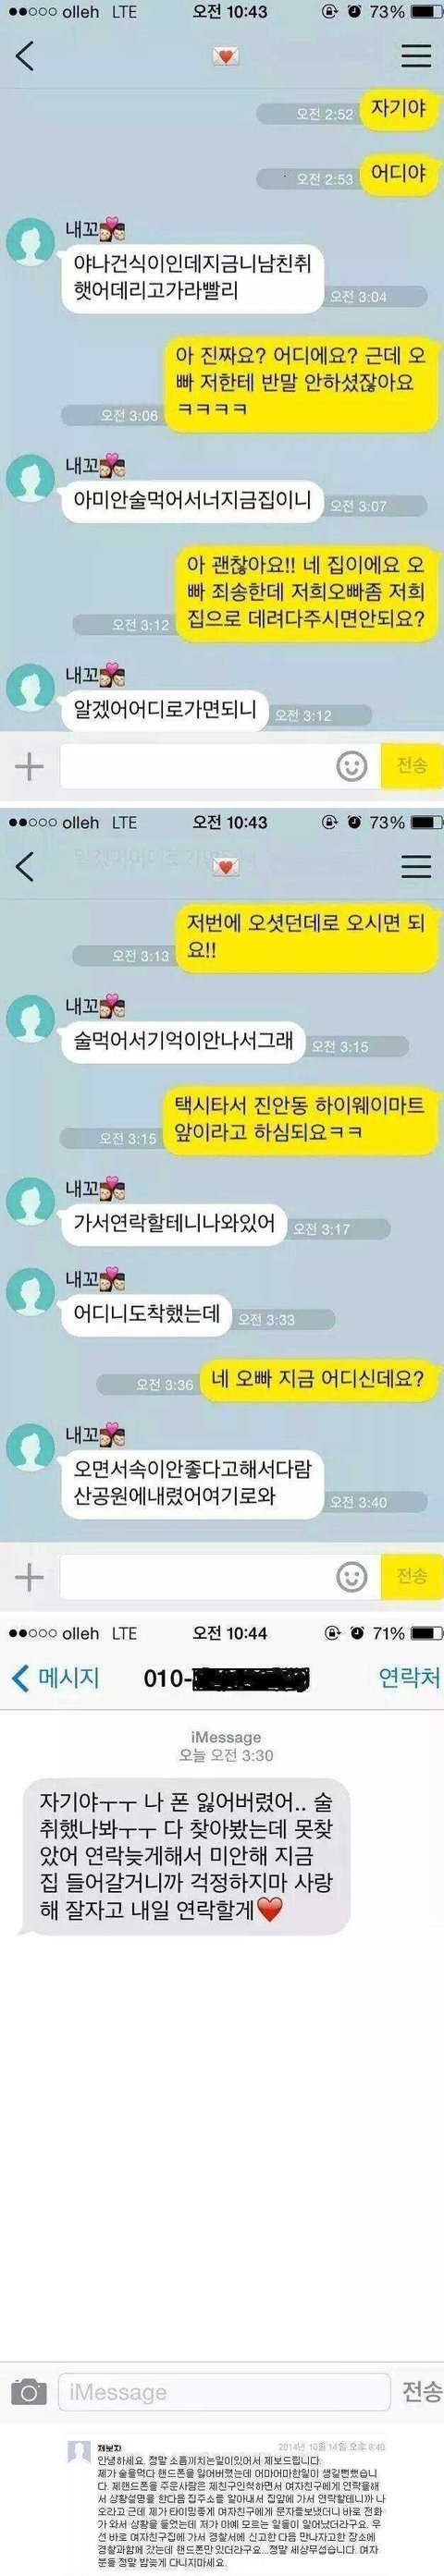Open the hamburger menu in the first chat
The height and width of the screenshot is (2576, 444).
point(416,56)
